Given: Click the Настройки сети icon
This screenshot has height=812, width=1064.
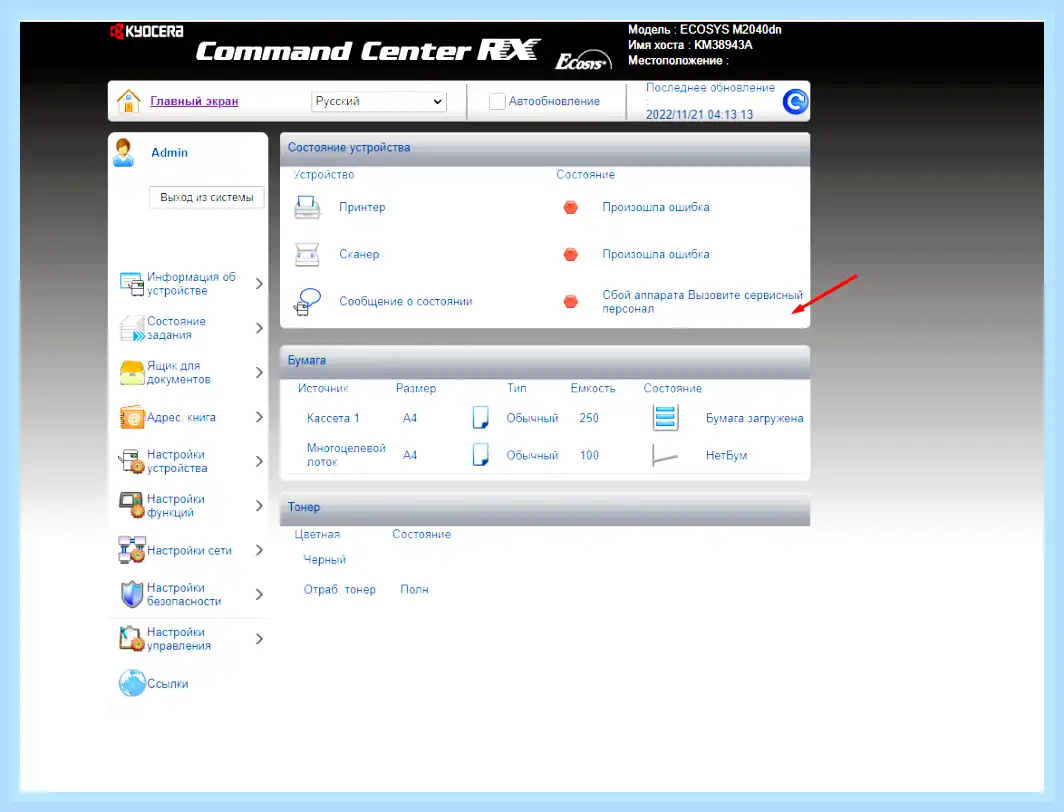Looking at the screenshot, I should (132, 550).
